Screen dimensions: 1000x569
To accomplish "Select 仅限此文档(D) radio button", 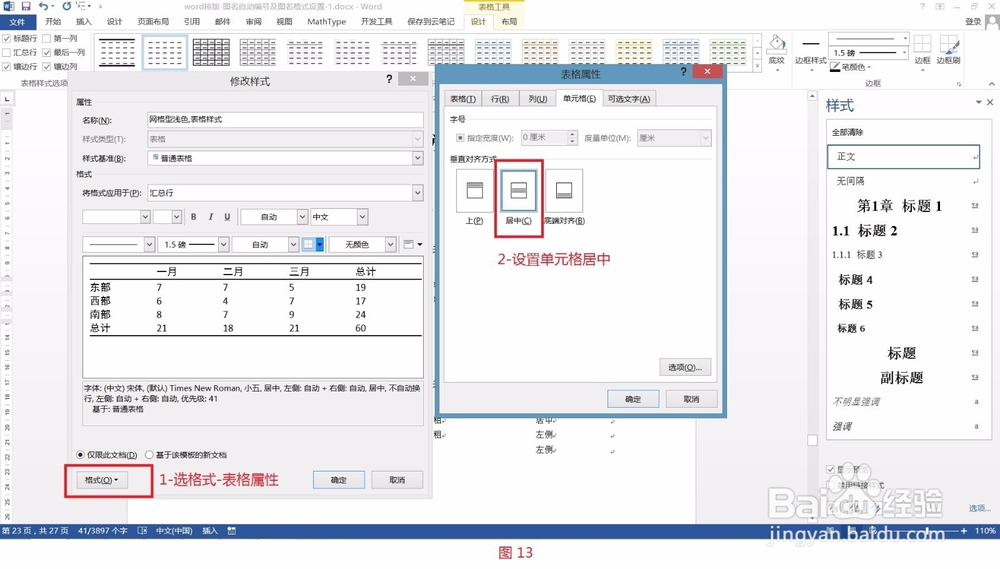I will (80, 455).
